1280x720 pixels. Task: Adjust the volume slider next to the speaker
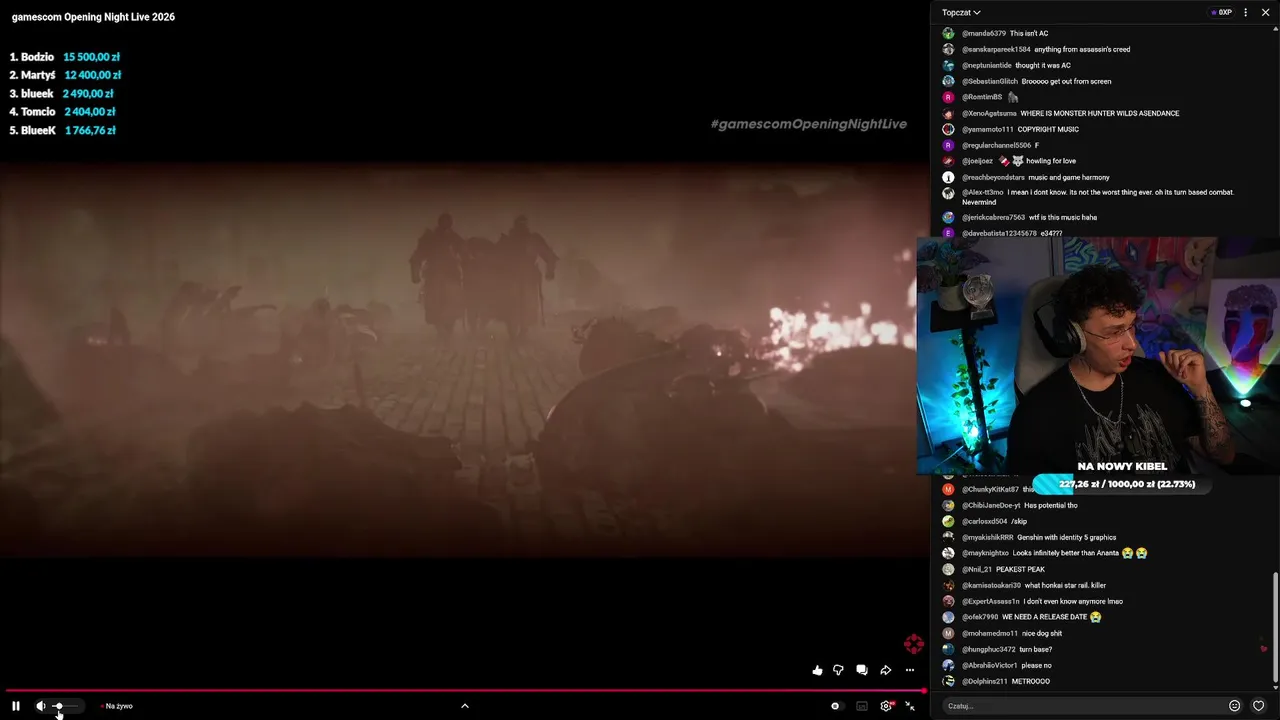click(x=64, y=706)
